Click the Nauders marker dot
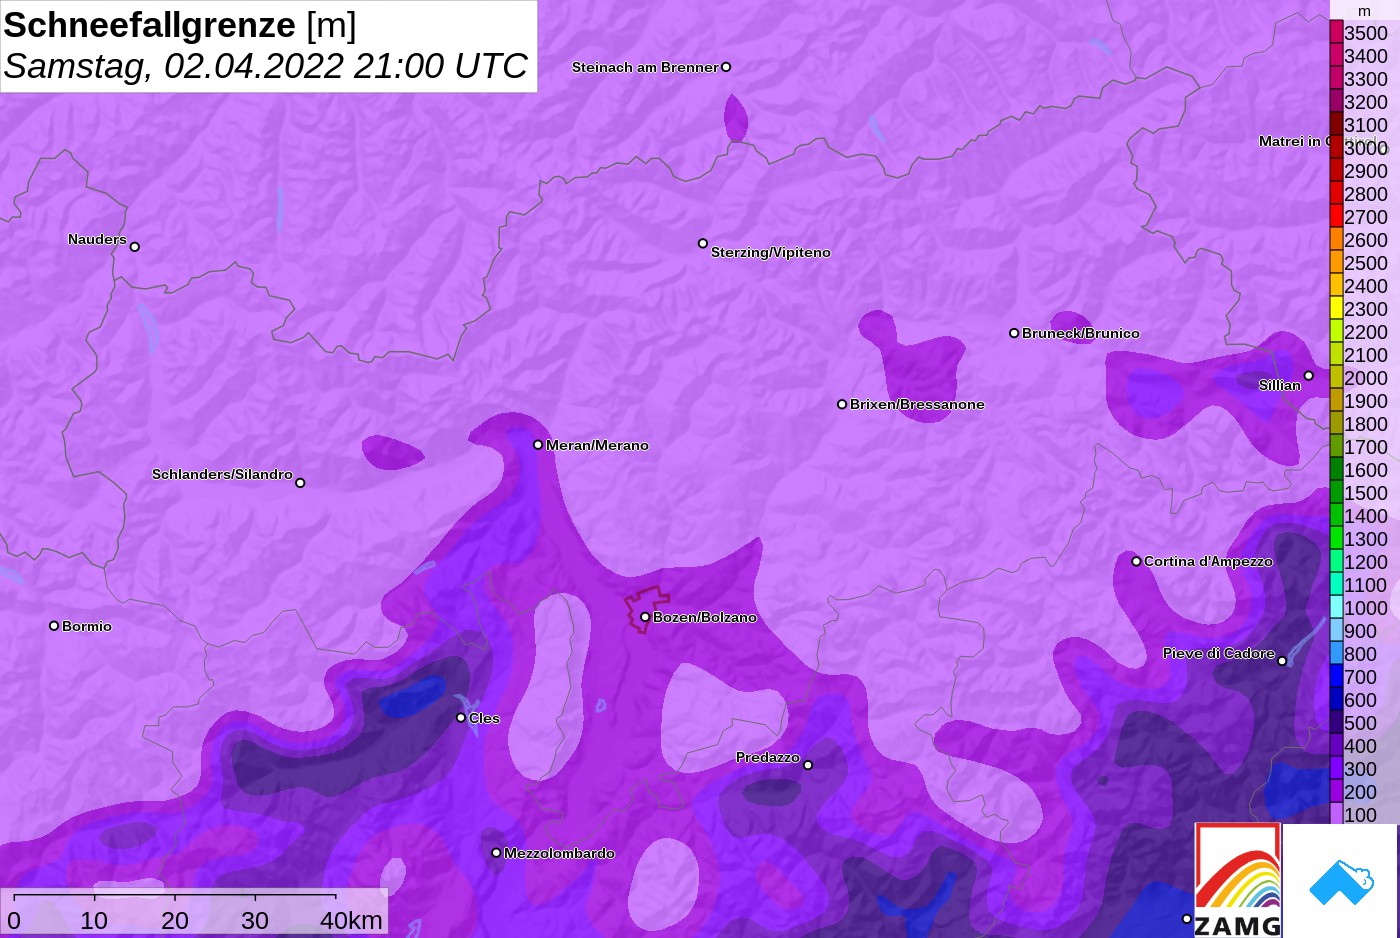The height and width of the screenshot is (938, 1400). click(x=135, y=247)
